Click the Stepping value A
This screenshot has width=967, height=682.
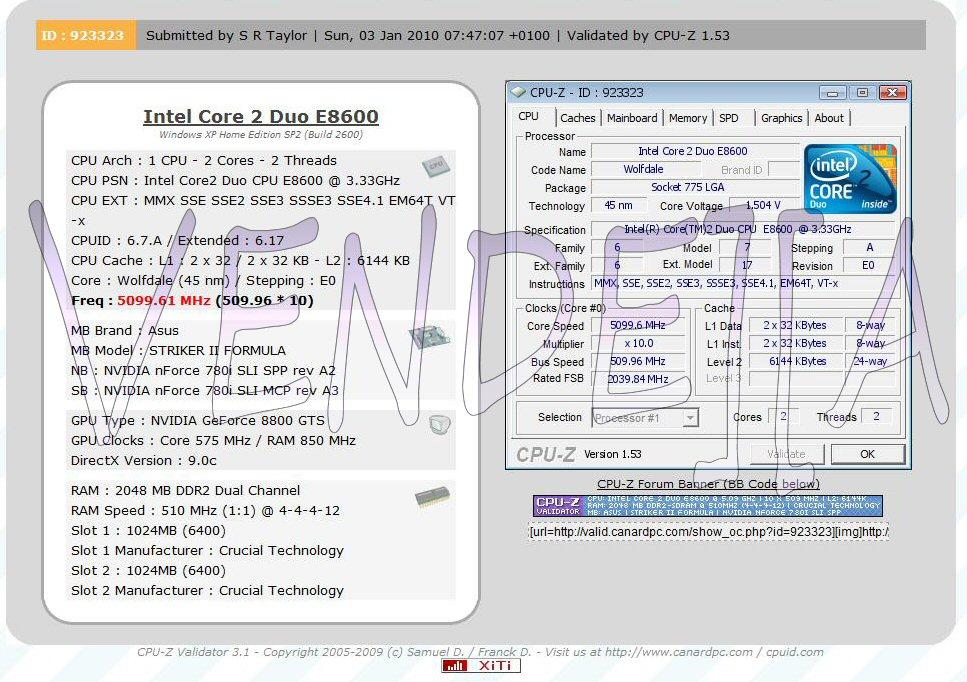[x=869, y=247]
